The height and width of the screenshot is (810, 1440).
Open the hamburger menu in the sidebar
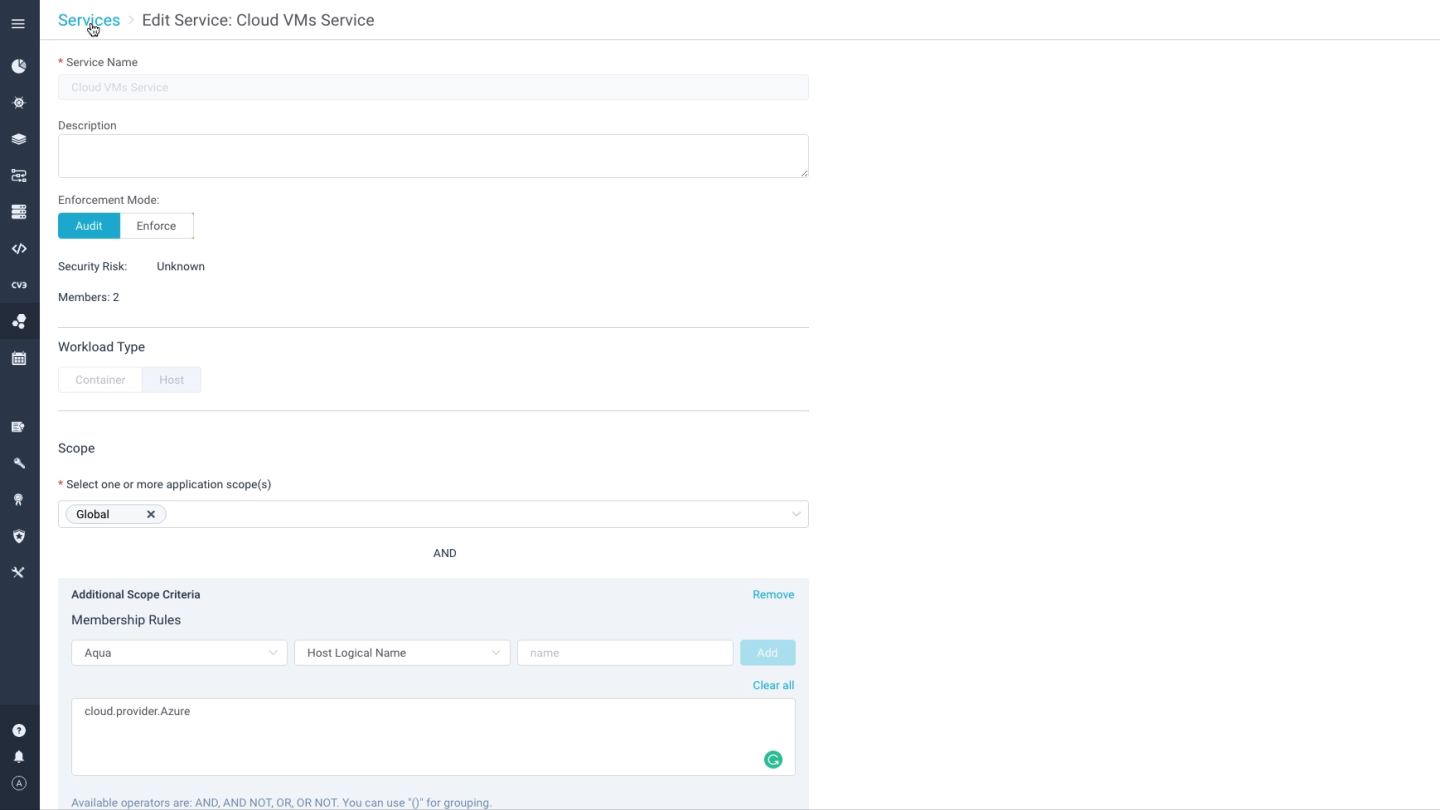click(18, 24)
